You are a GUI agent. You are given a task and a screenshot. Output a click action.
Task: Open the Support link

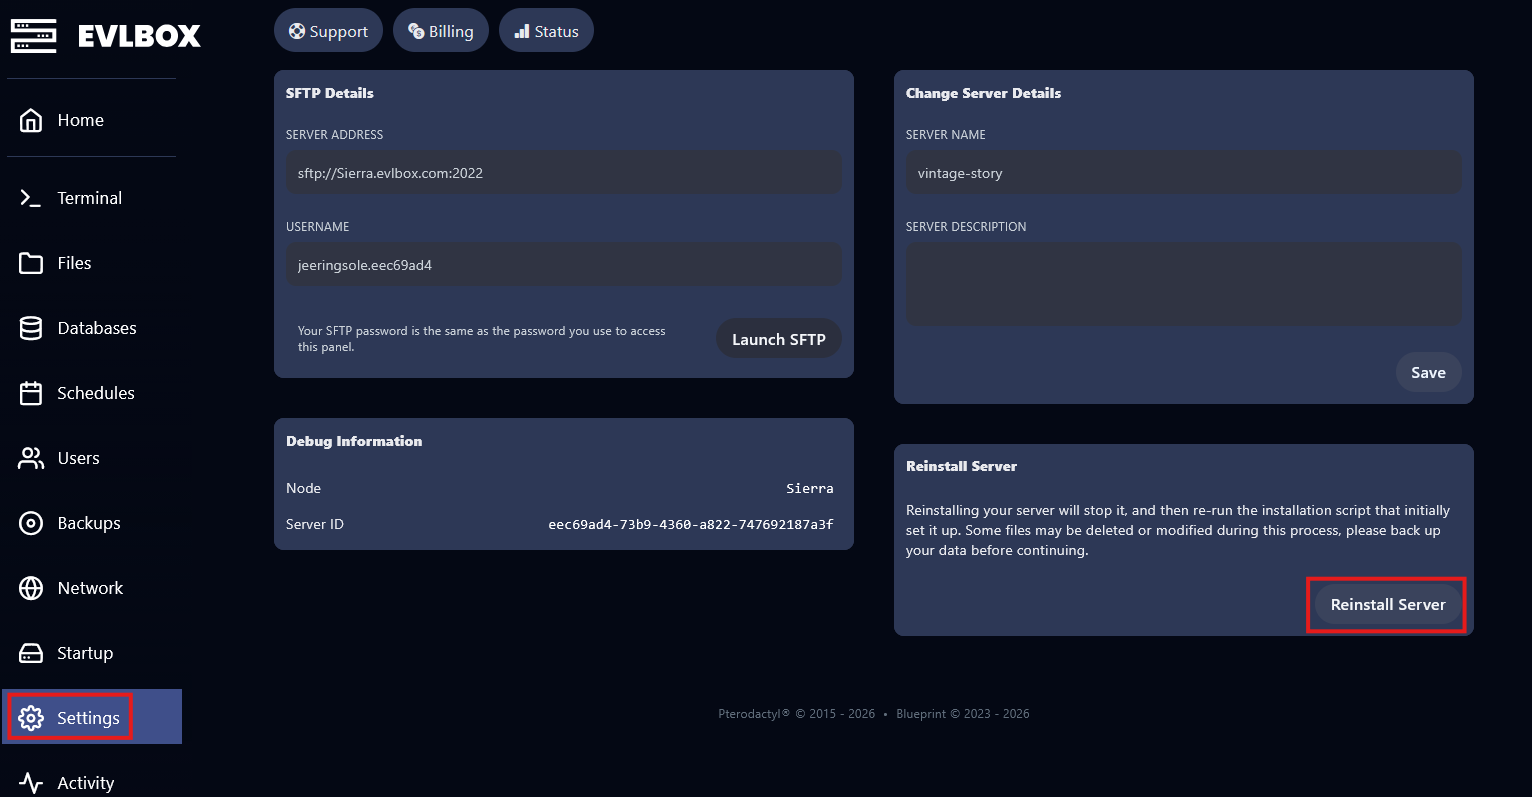[x=328, y=31]
